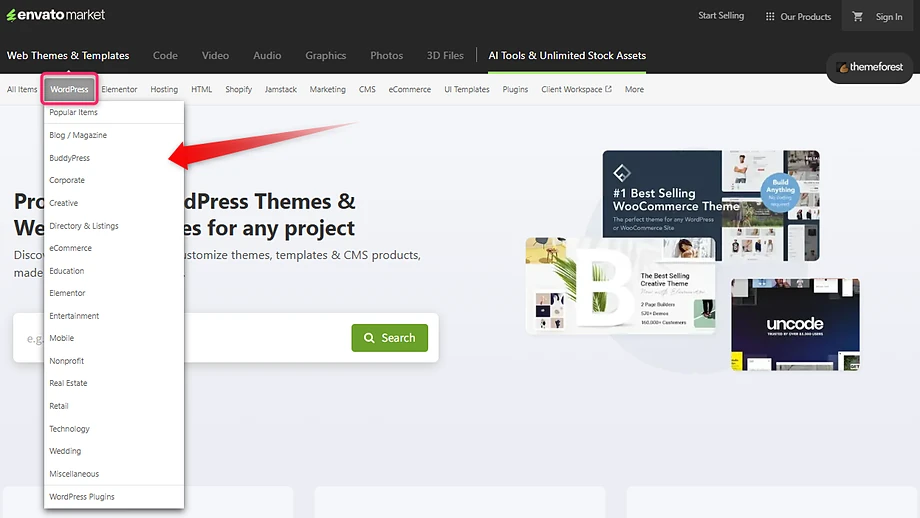Expand the More menu

point(634,89)
